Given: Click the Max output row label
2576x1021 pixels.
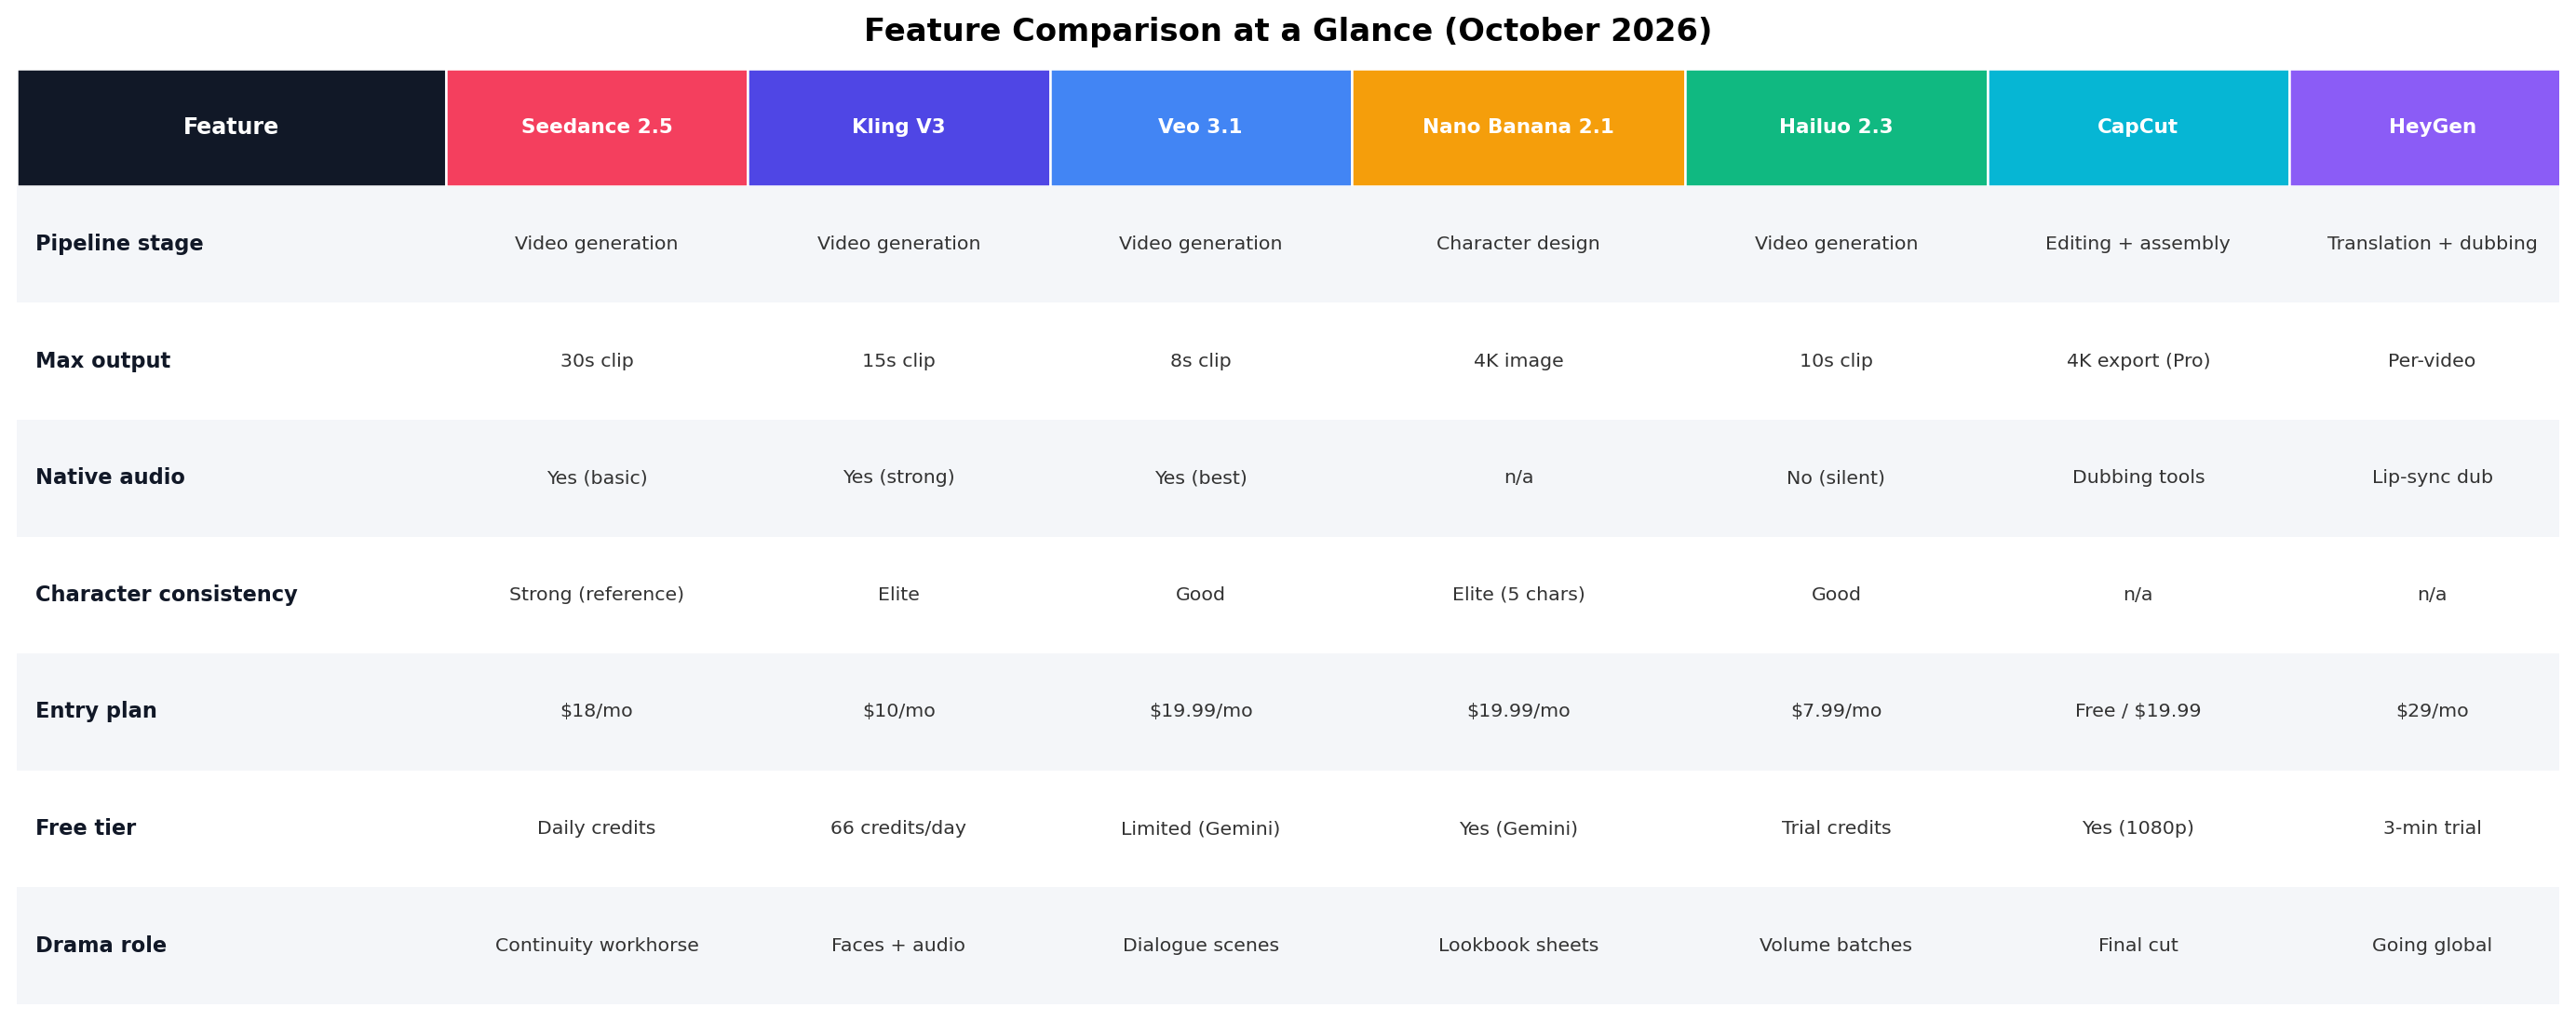Looking at the screenshot, I should pos(103,361).
